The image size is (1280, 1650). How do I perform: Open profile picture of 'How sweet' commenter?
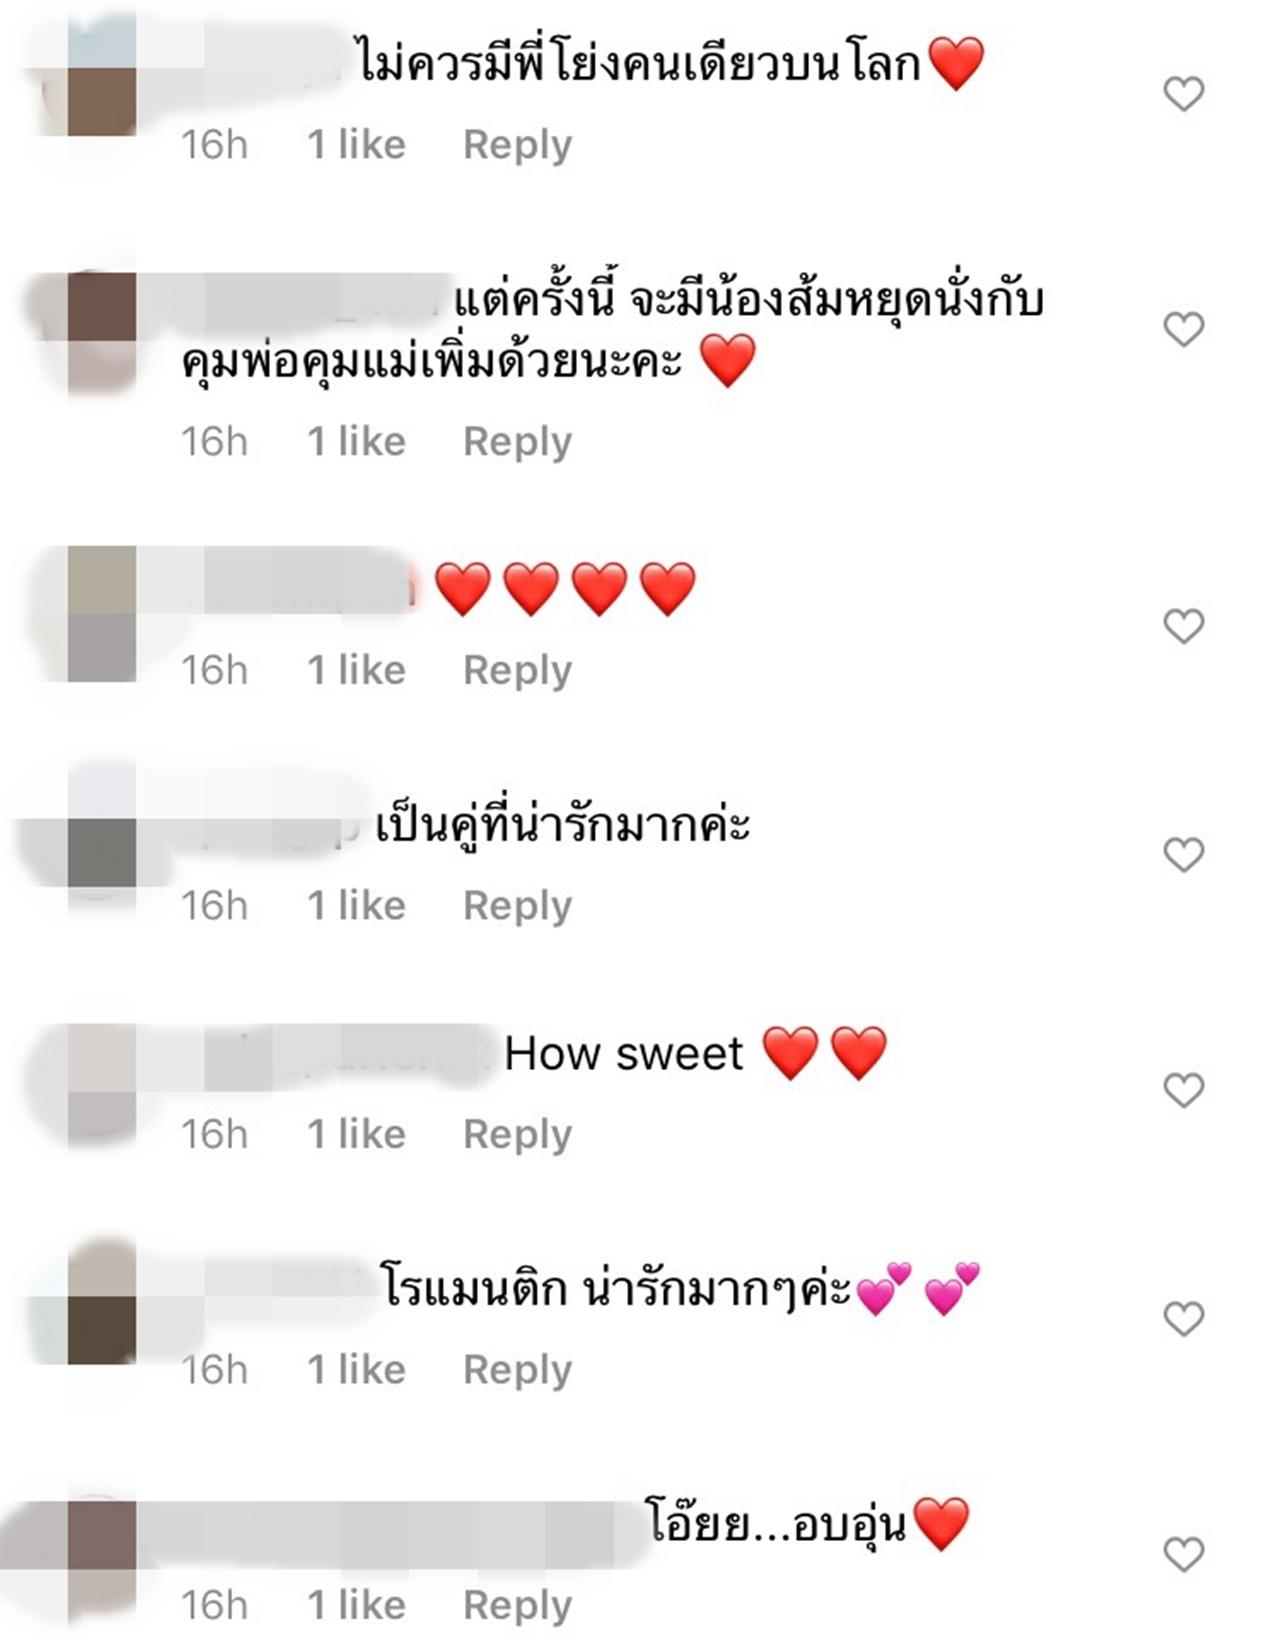100,1090
